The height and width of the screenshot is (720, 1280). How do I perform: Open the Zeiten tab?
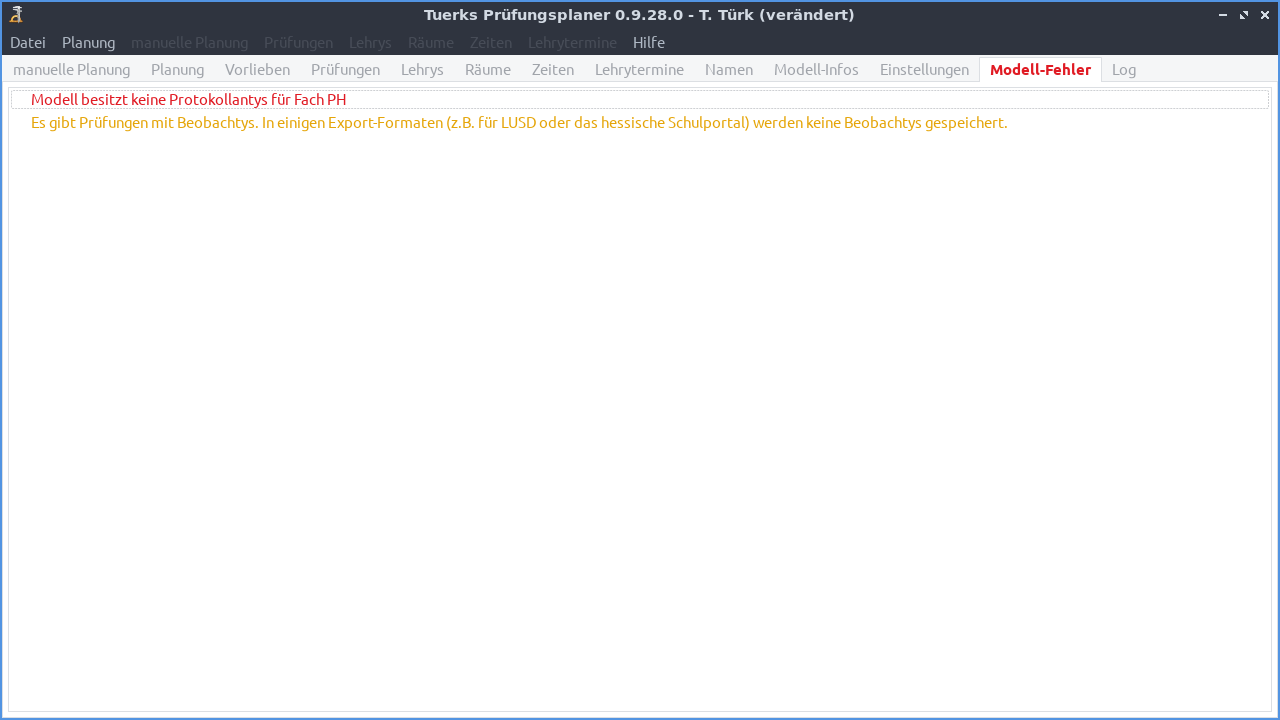pos(553,69)
